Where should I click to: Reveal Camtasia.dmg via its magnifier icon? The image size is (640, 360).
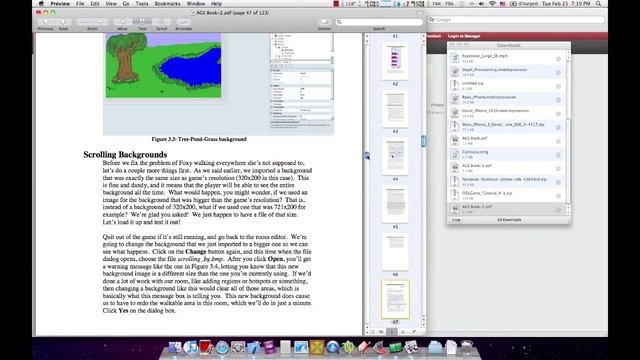[x=558, y=155]
